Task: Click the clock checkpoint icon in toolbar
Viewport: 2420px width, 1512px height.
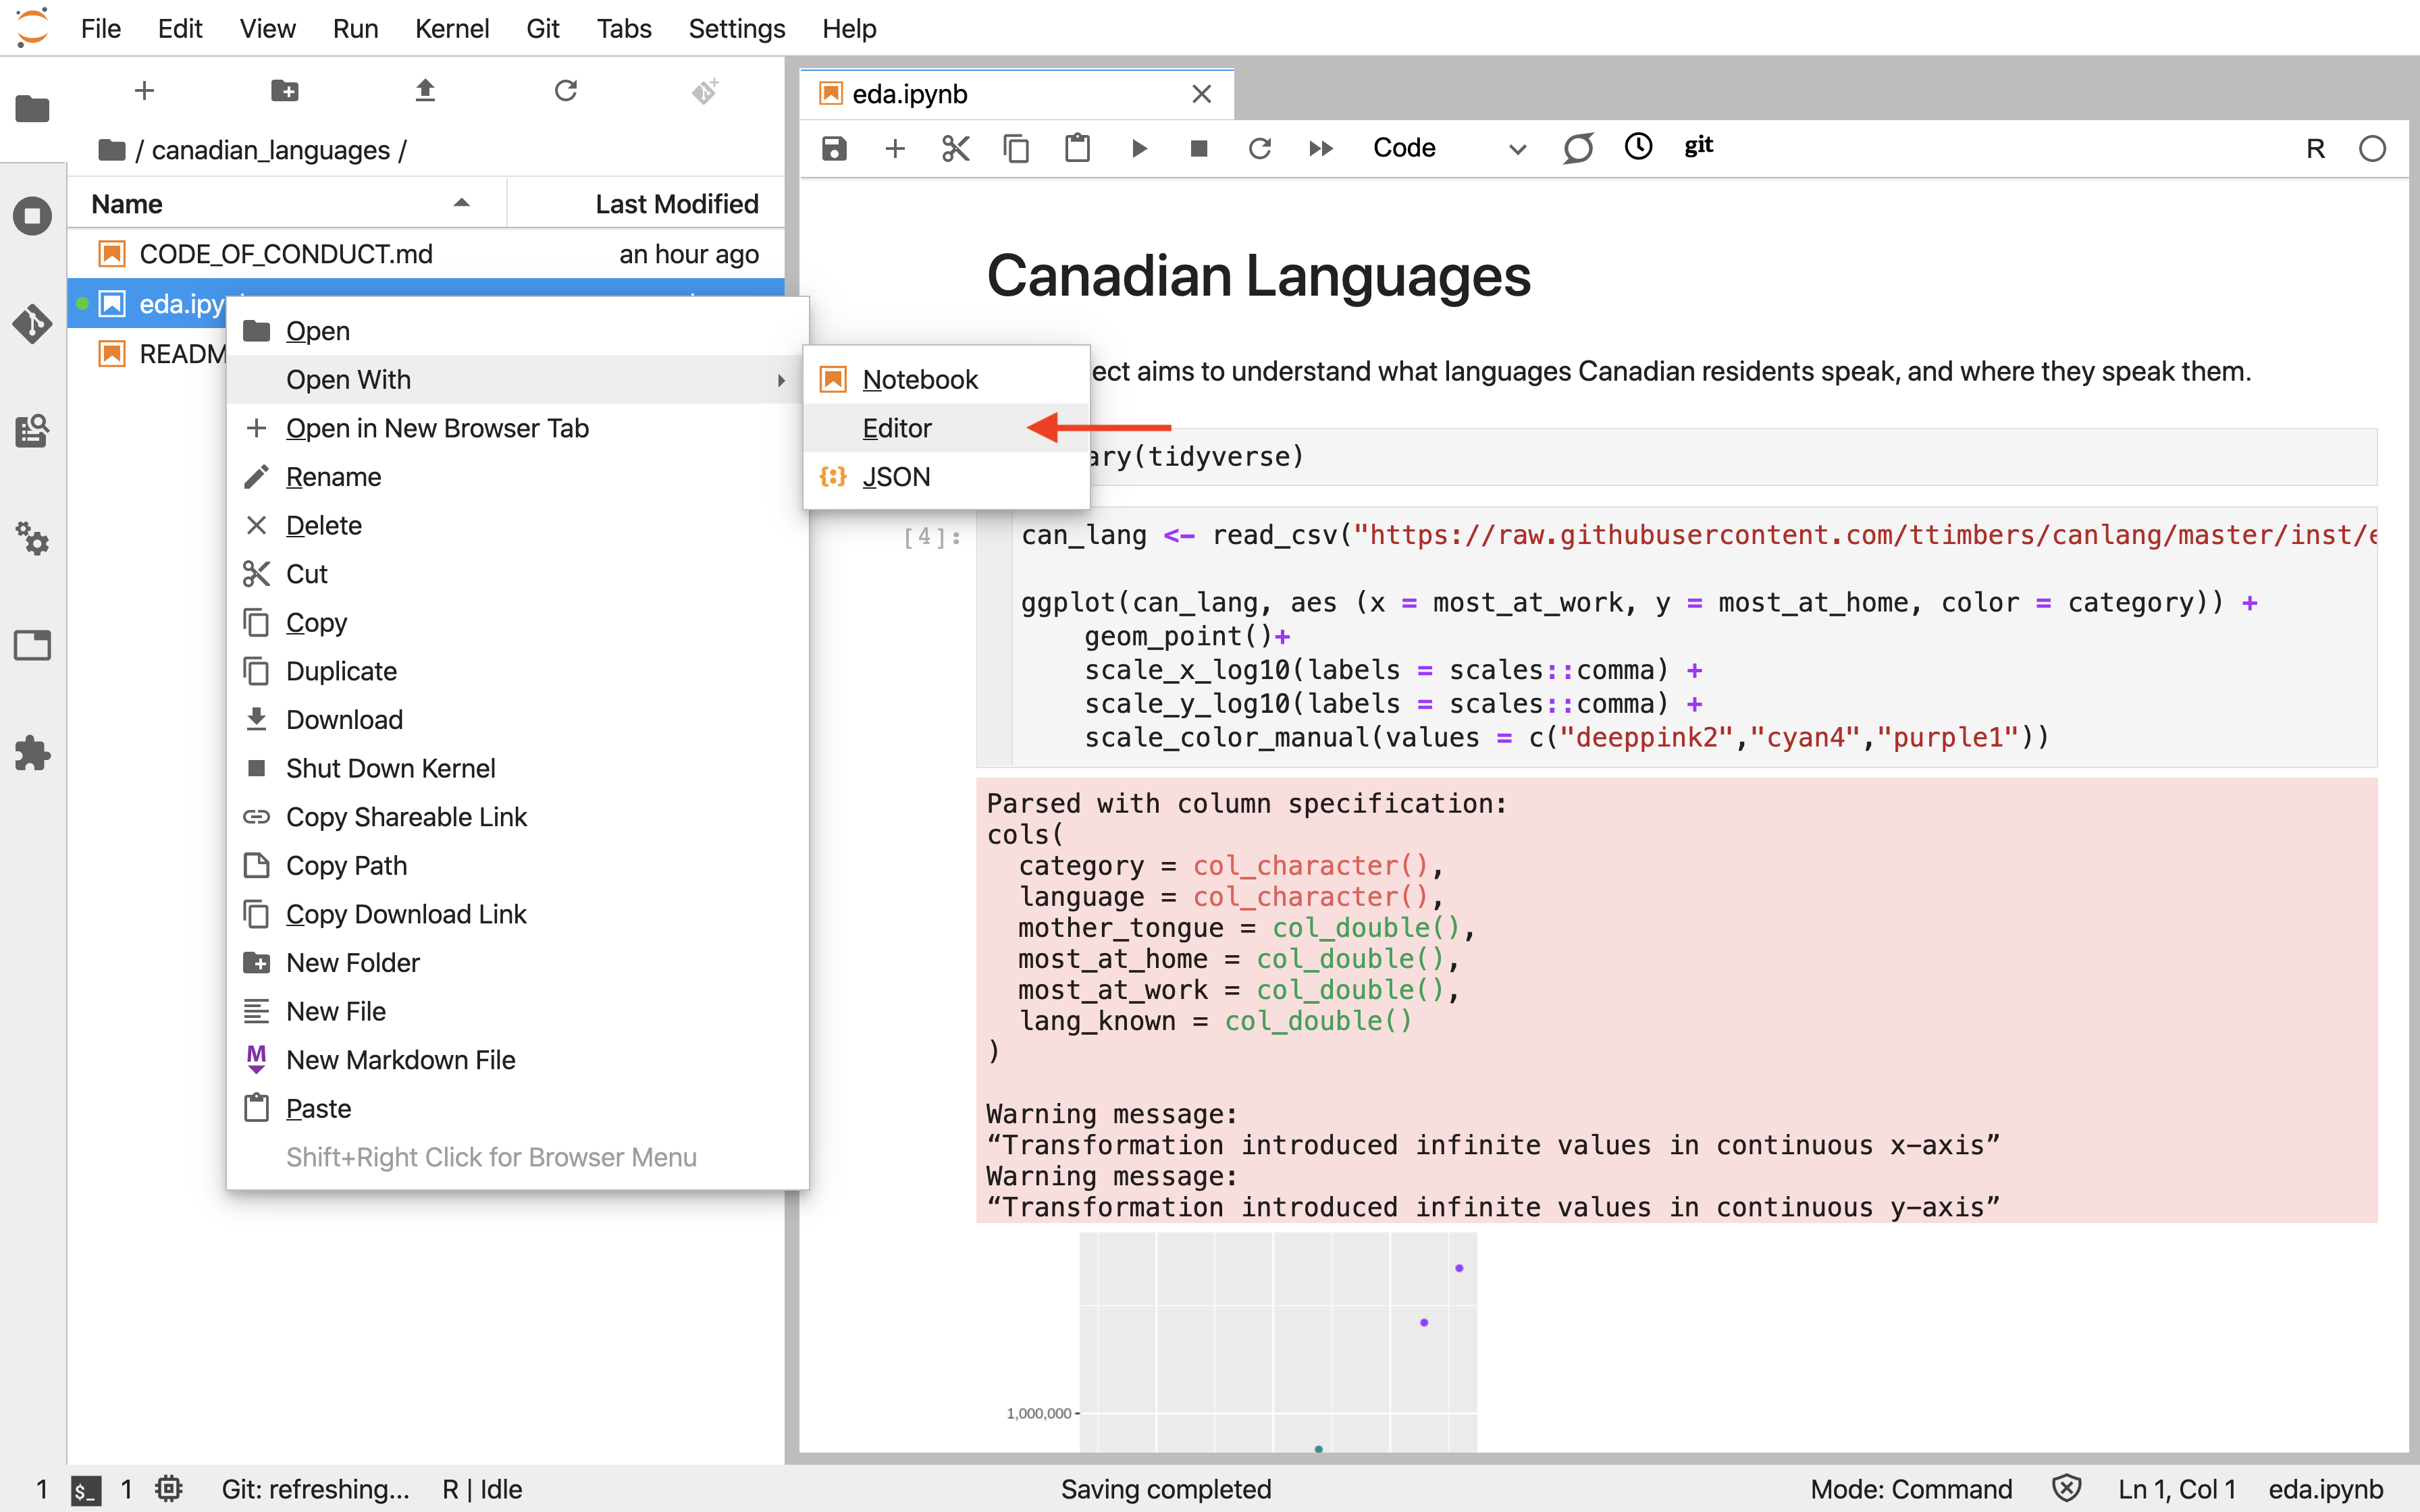Action: coord(1638,147)
